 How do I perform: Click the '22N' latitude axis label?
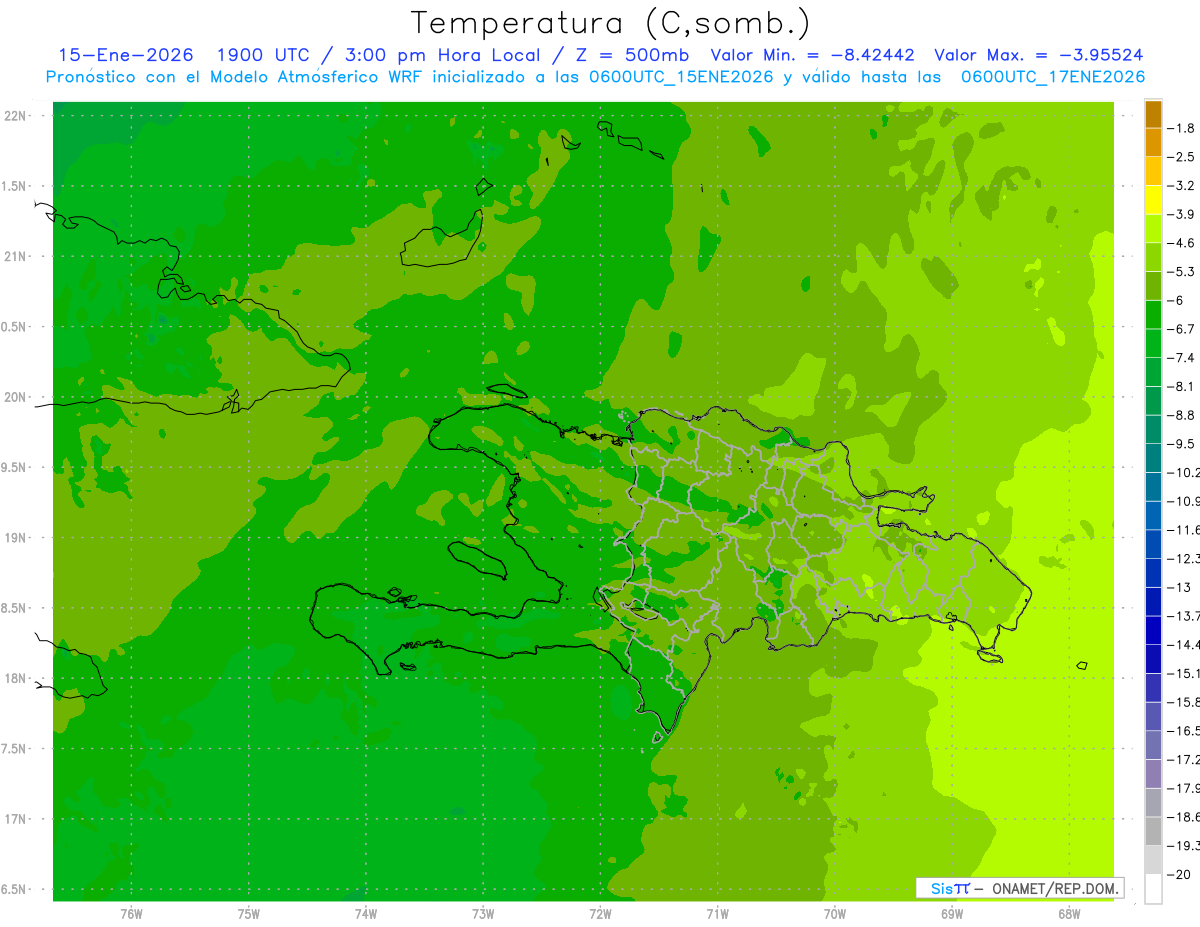click(17, 116)
